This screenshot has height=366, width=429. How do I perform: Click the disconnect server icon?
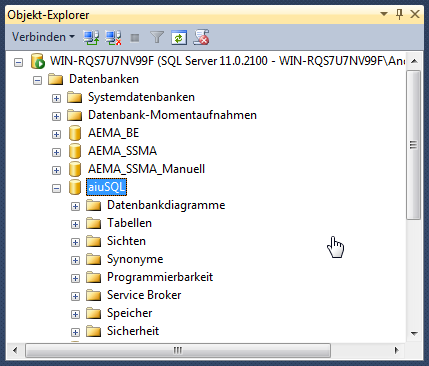click(x=113, y=37)
